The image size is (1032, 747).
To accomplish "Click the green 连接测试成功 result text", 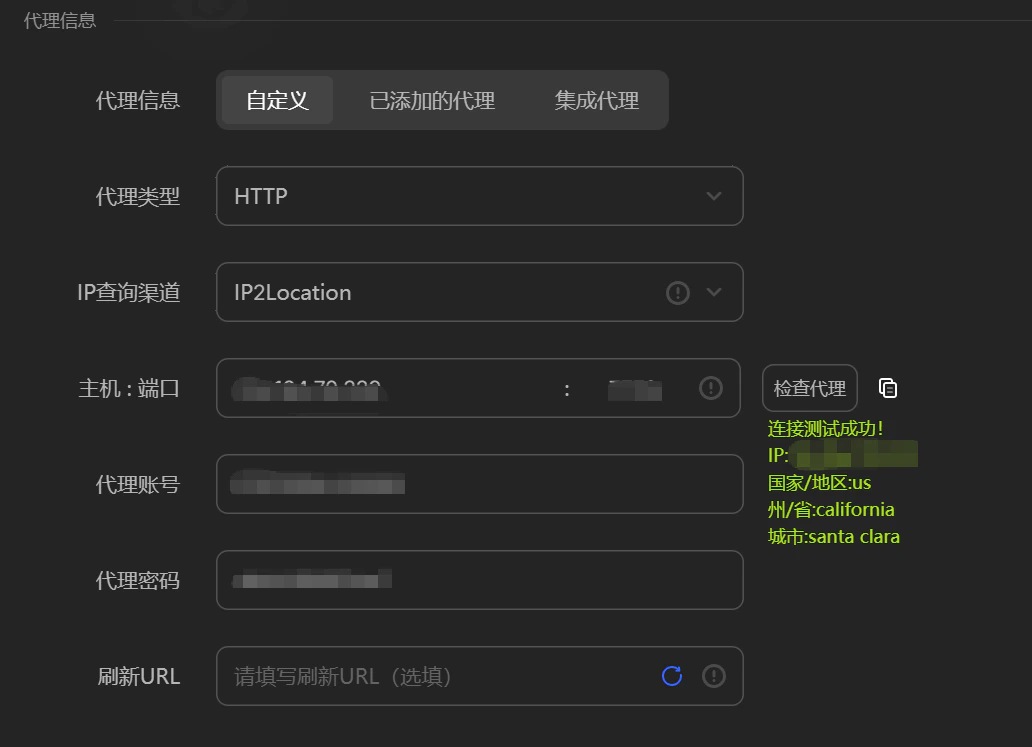I will (x=822, y=428).
